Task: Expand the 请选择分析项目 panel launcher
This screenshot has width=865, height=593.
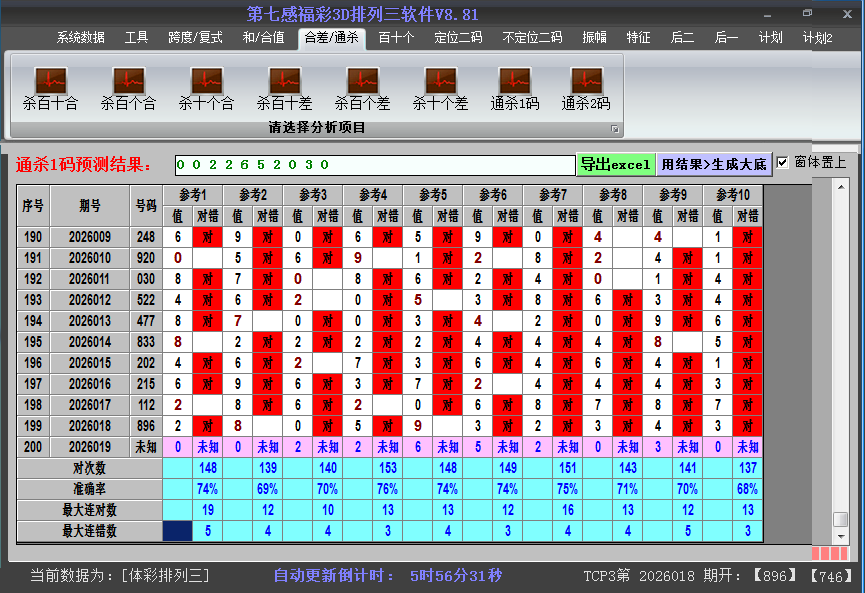Action: click(x=615, y=129)
